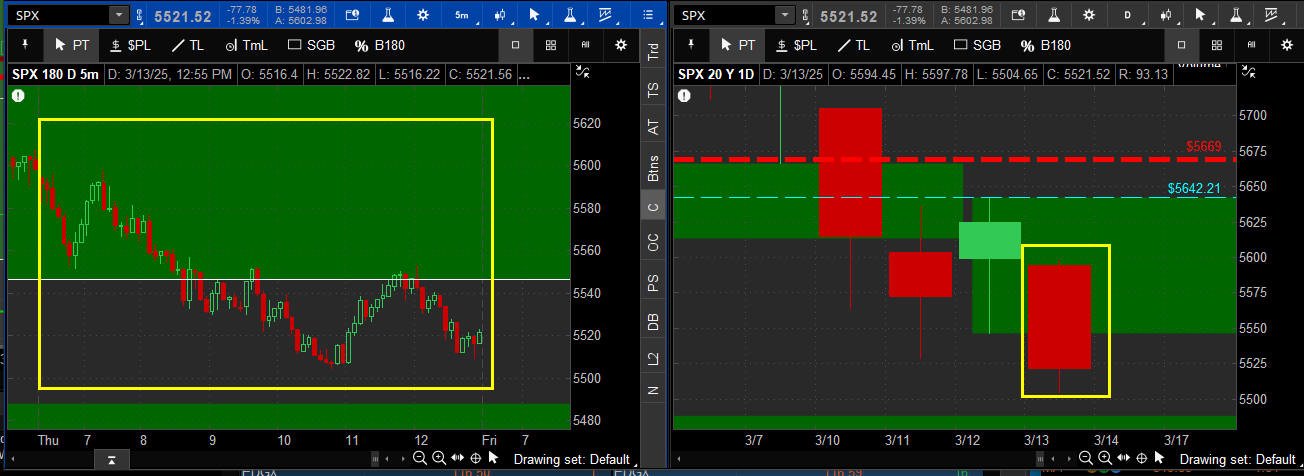
Task: Click the red $5669 price level line label
Action: (x=1204, y=146)
